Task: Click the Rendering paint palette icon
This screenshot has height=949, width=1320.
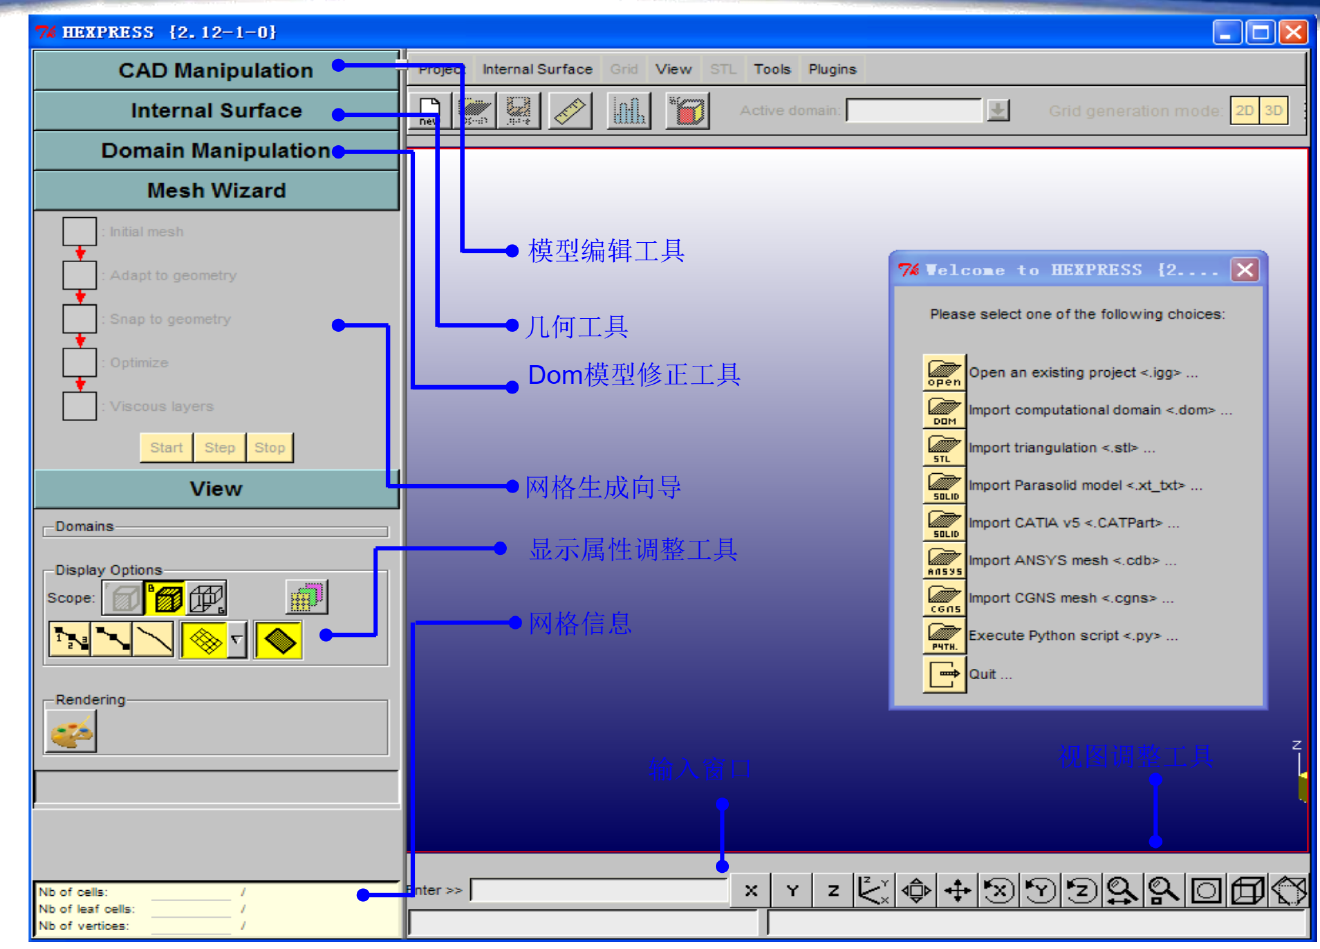Action: pos(71,732)
